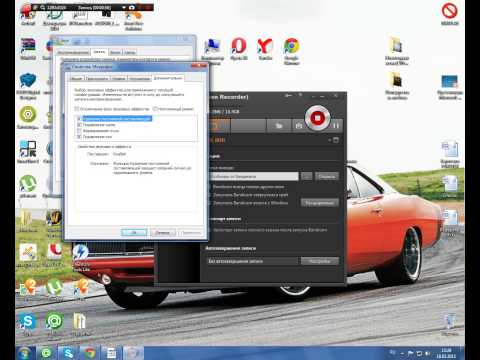This screenshot has width=480, height=360.
Task: Click 'Без автозавершения записи' field
Action: [x=252, y=261]
